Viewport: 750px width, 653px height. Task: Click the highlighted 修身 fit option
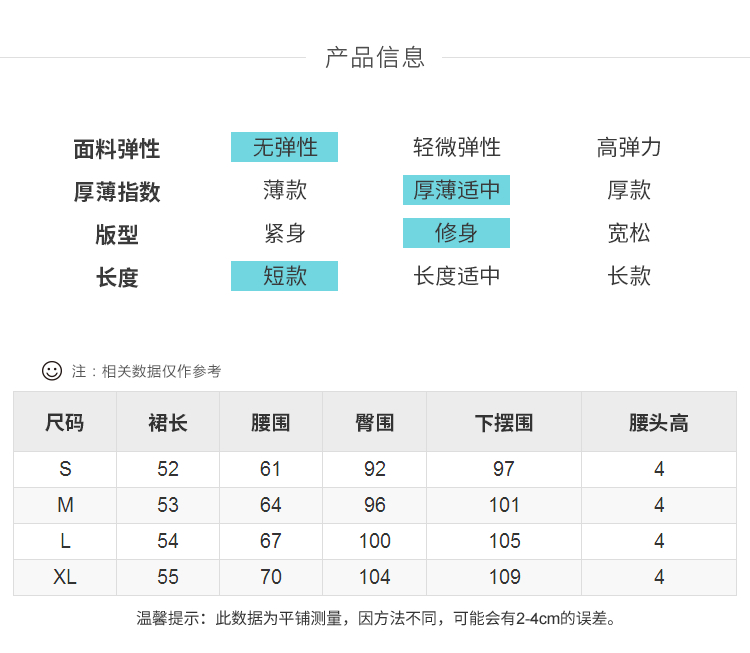[x=456, y=233]
